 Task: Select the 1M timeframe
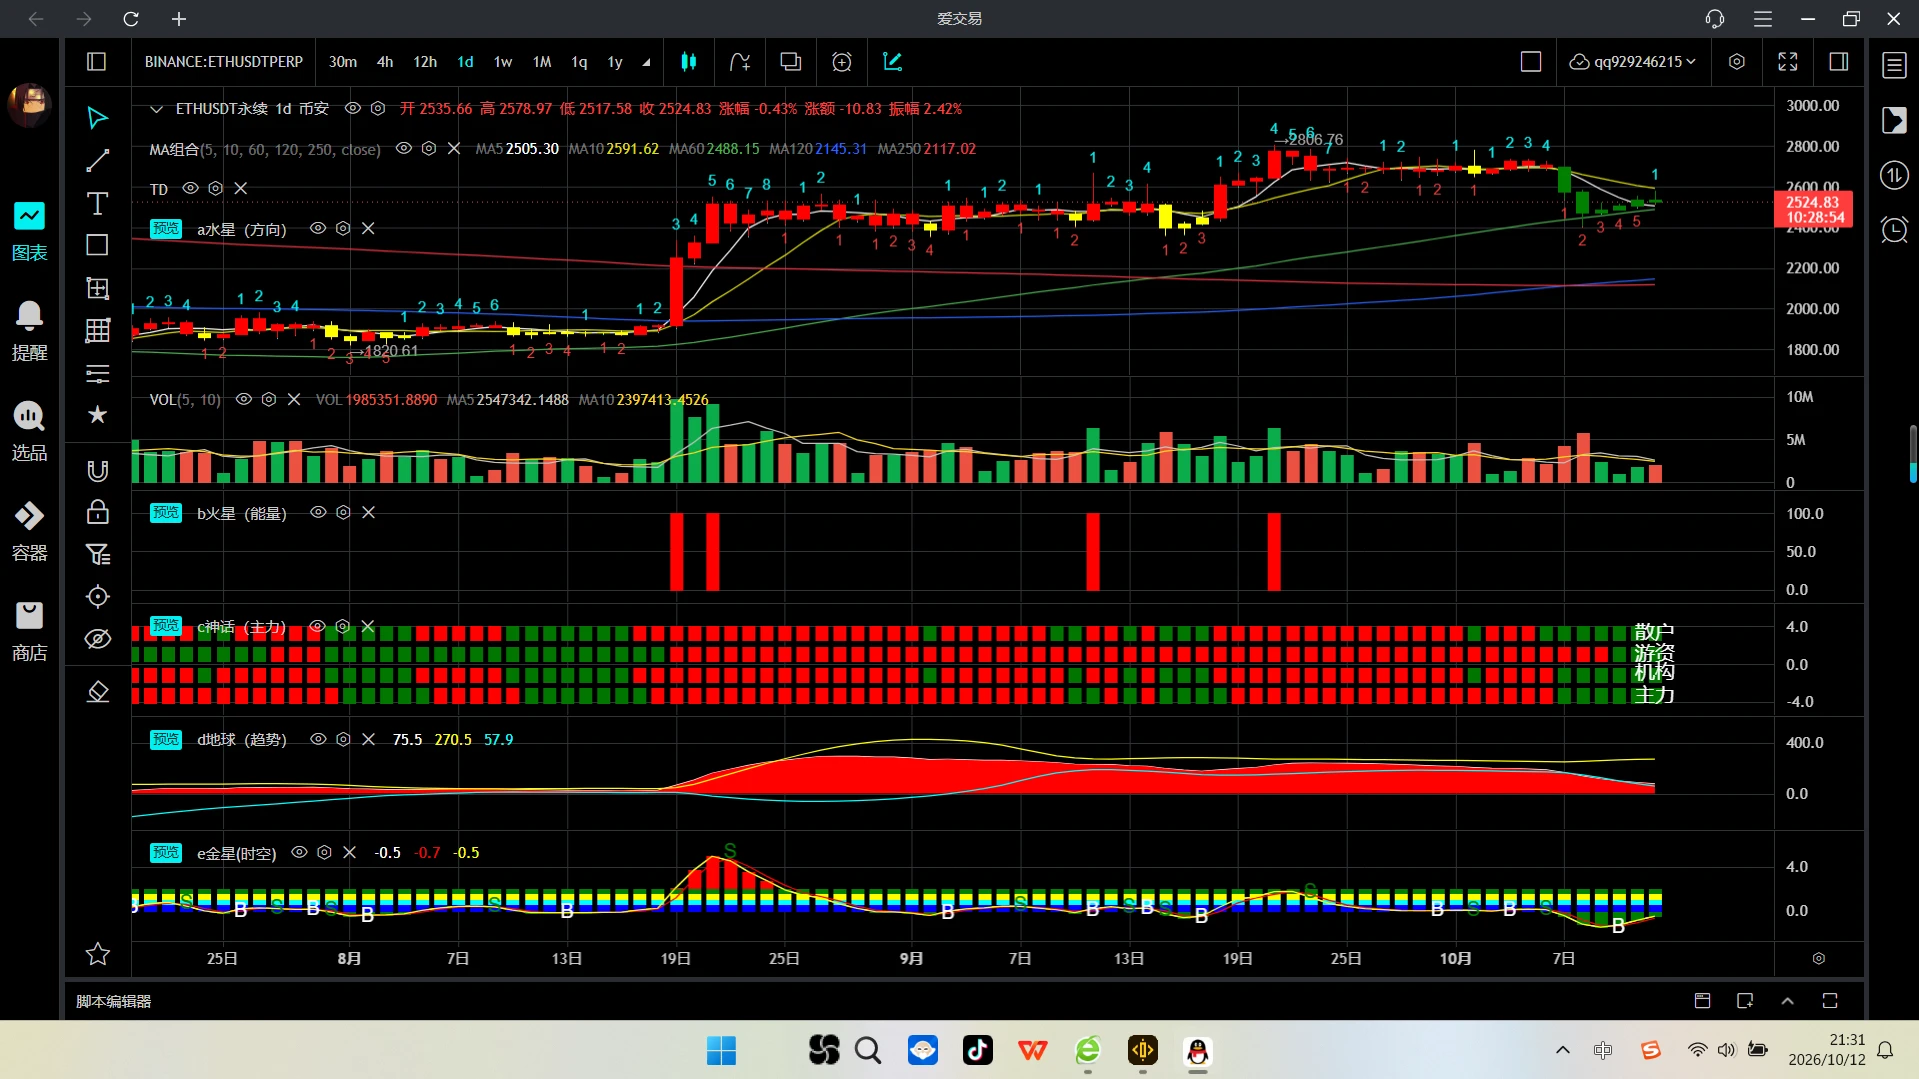point(542,62)
